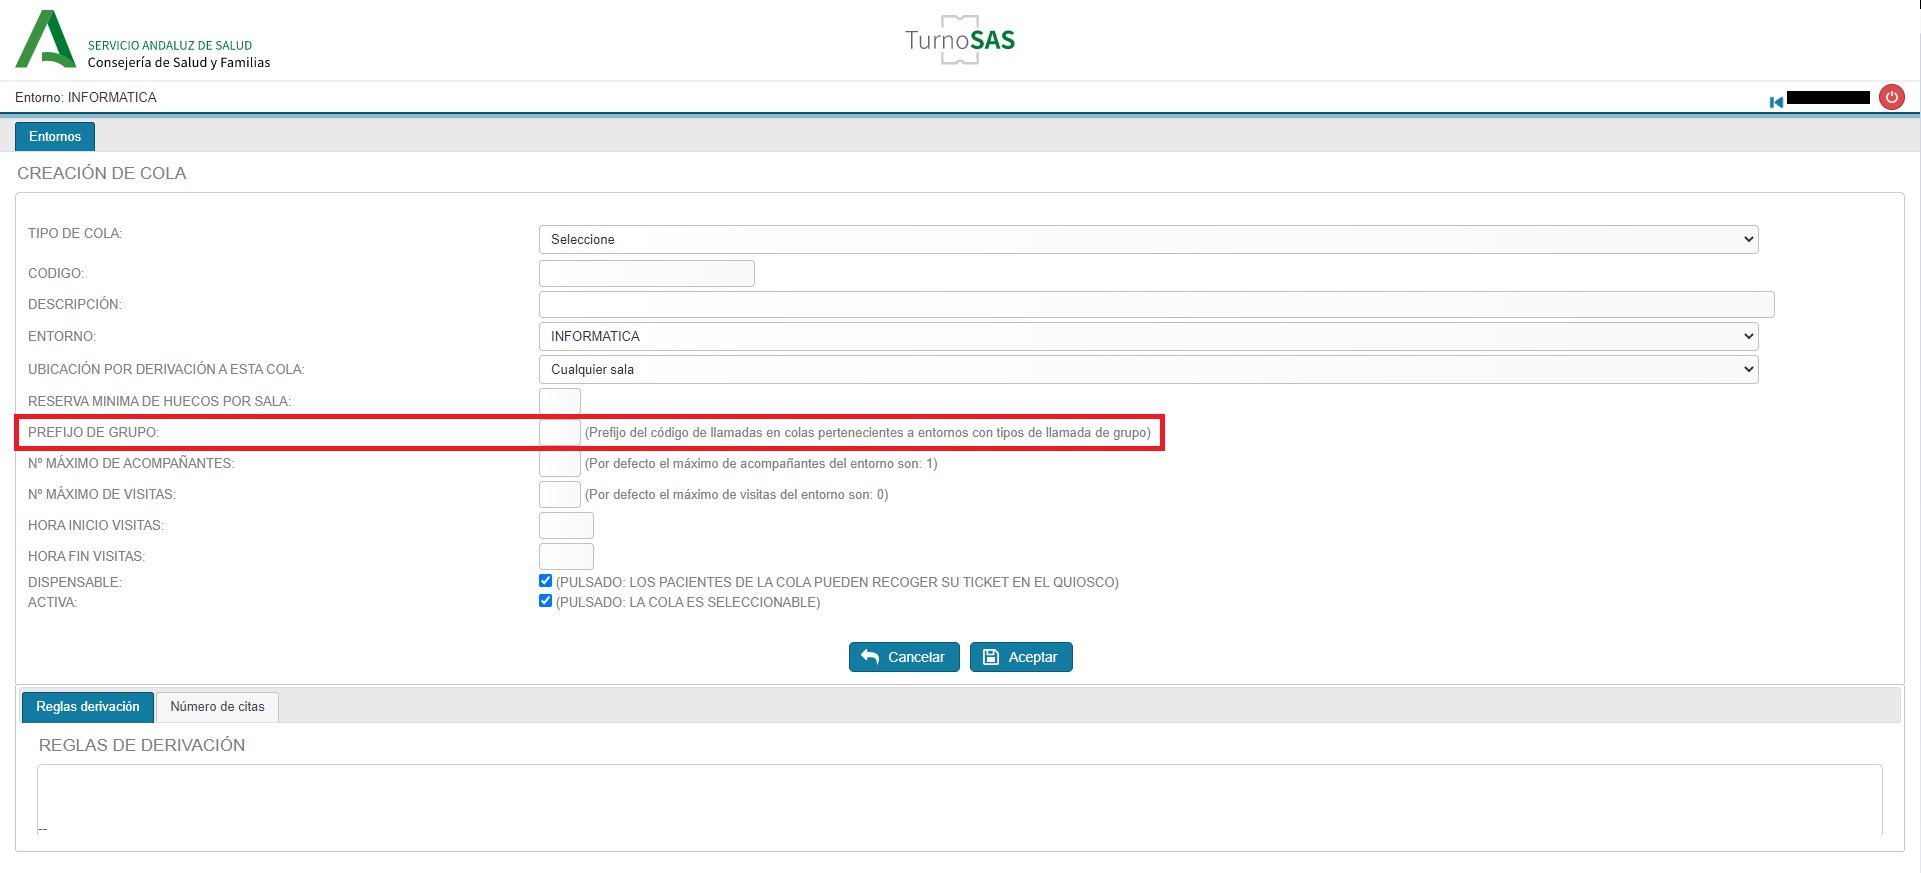
Task: Click the Entorno: INFORMATICA status text
Action: click(x=86, y=97)
